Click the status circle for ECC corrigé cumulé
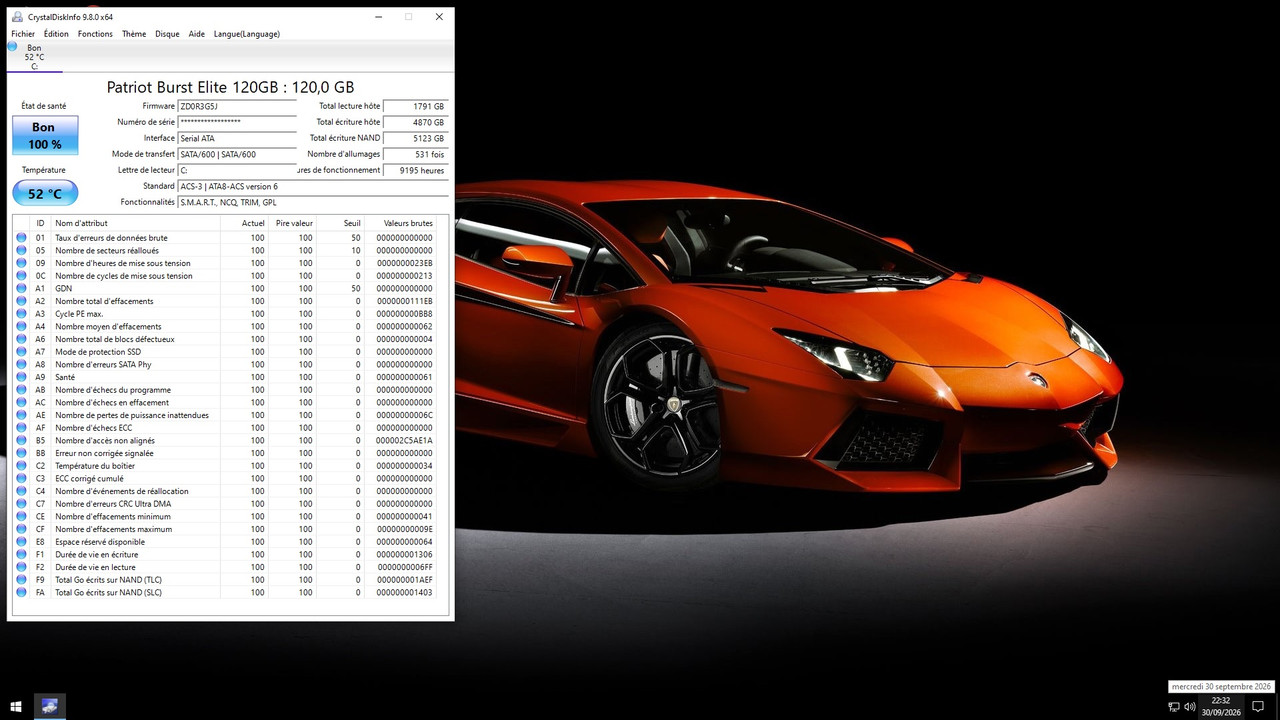 click(x=21, y=479)
